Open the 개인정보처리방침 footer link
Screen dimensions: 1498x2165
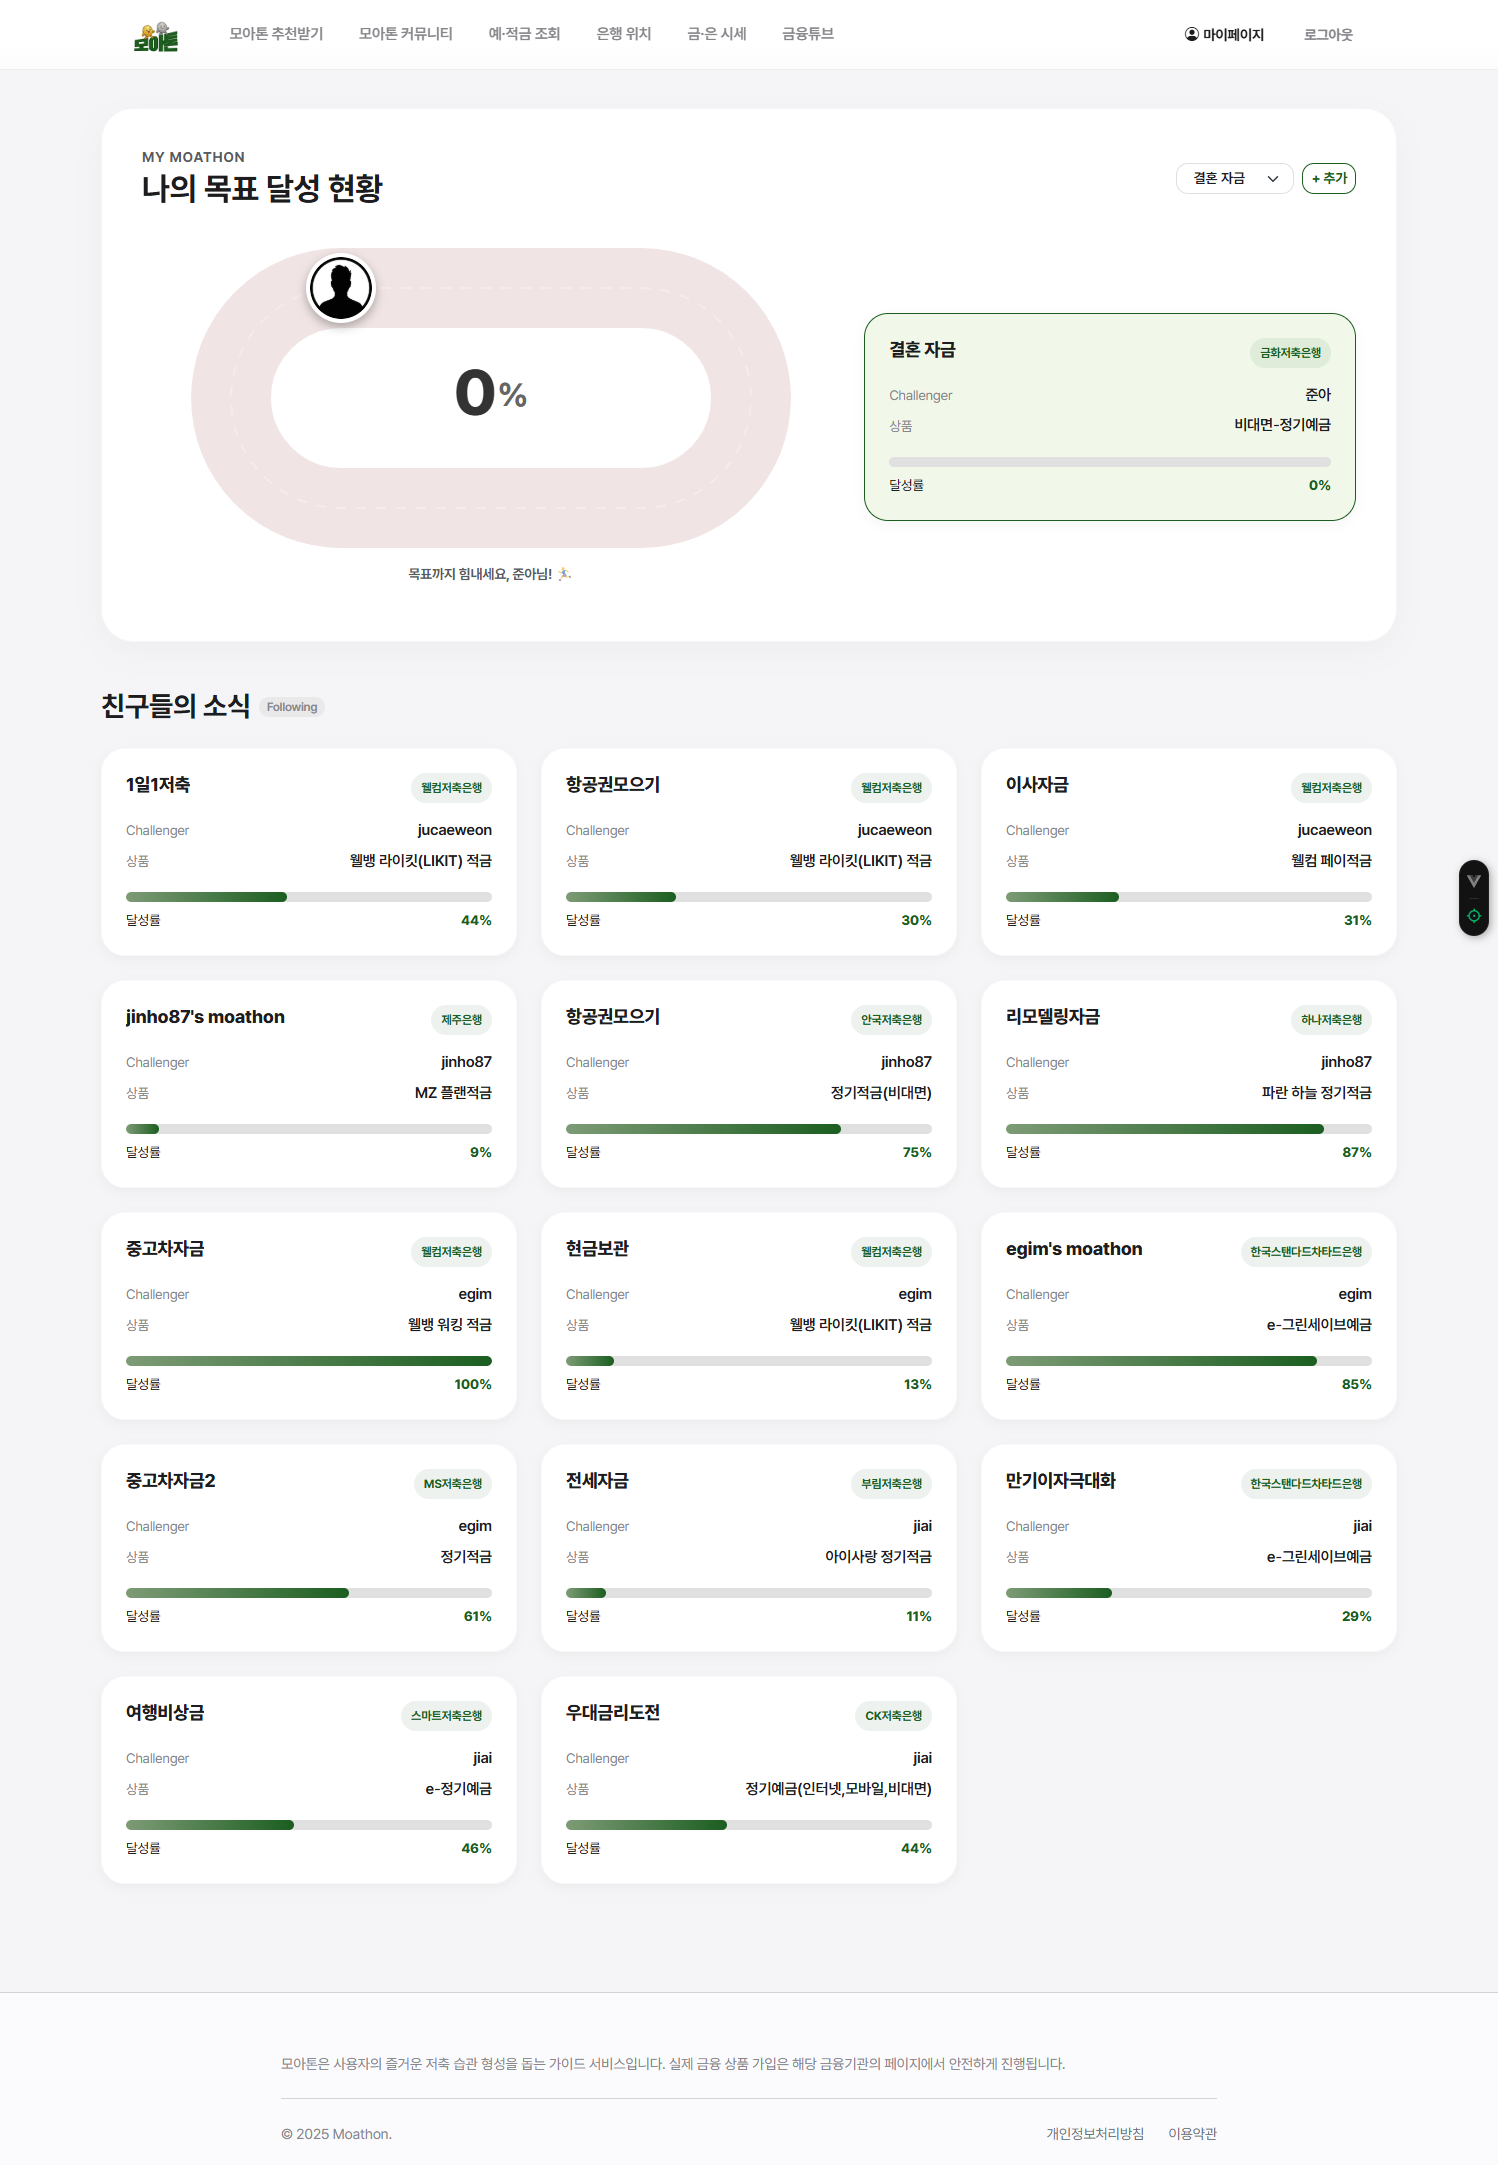(1094, 2133)
